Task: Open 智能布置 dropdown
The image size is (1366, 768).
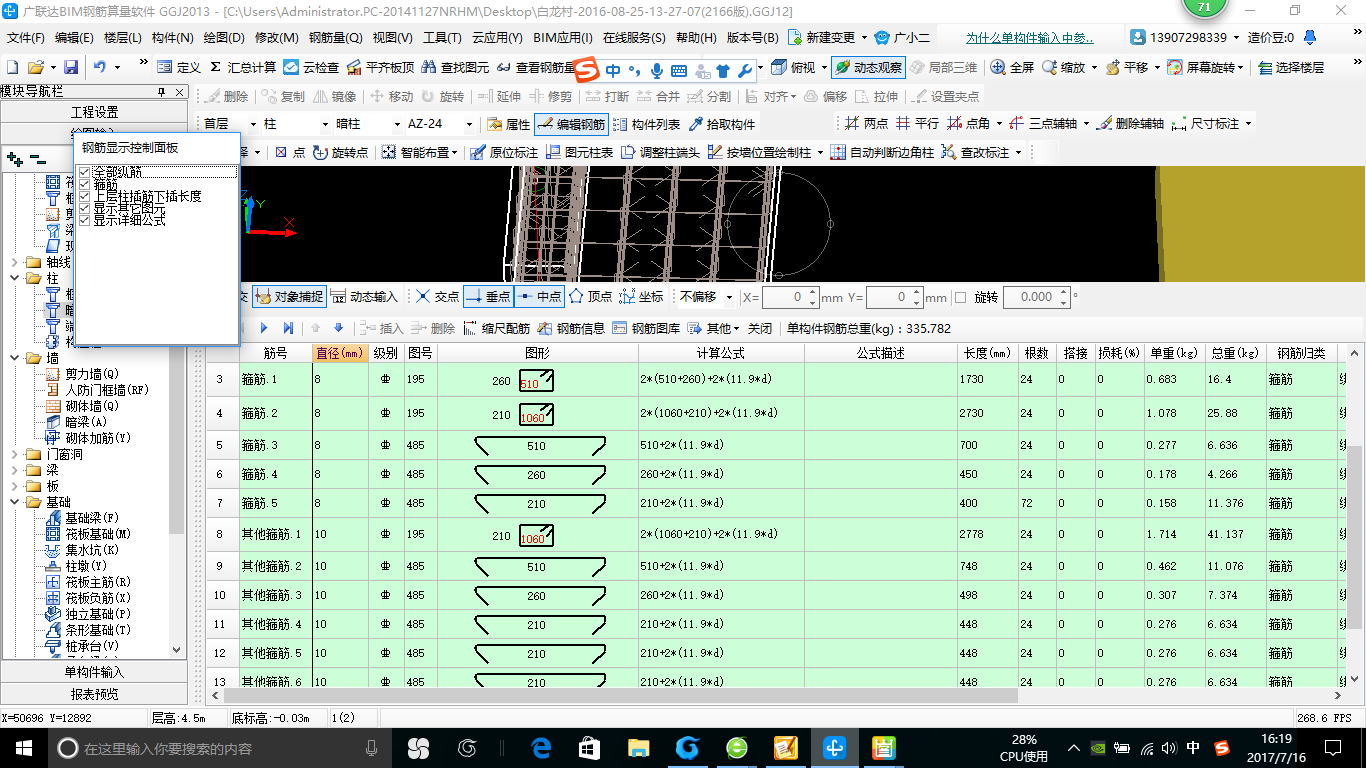Action: click(x=421, y=153)
